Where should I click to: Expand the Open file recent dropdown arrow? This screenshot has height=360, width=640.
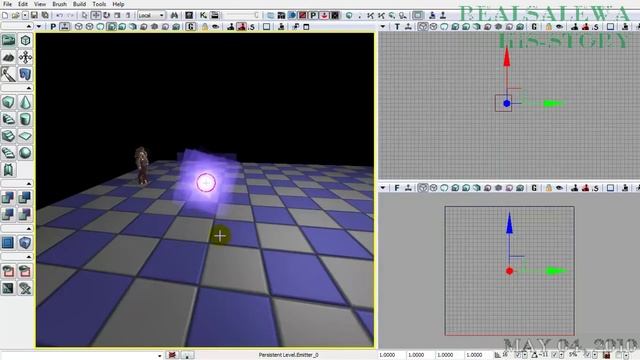pos(25,16)
